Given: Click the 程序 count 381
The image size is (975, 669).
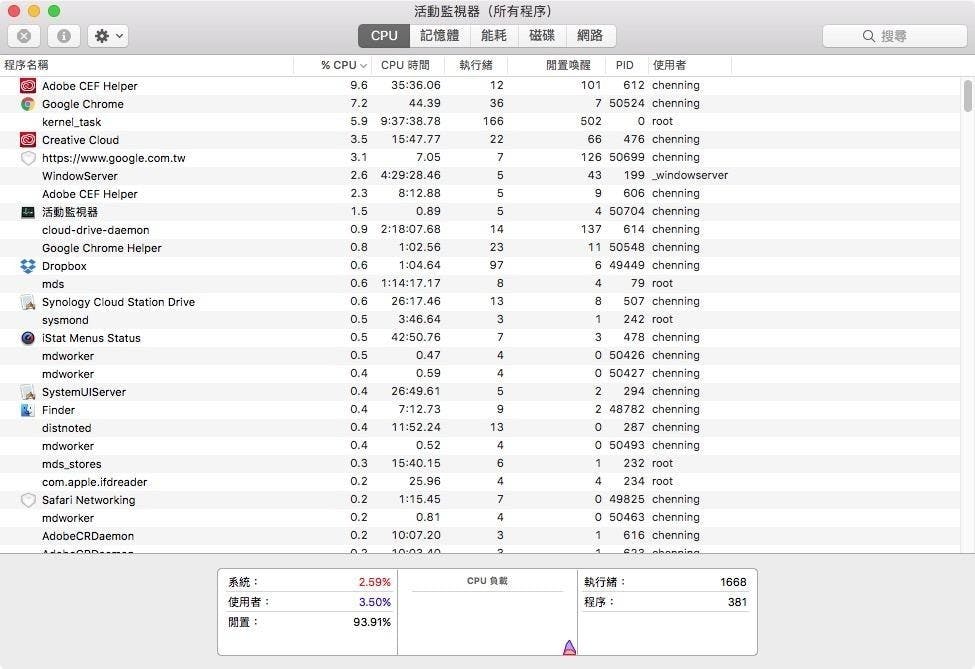Looking at the screenshot, I should point(737,602).
